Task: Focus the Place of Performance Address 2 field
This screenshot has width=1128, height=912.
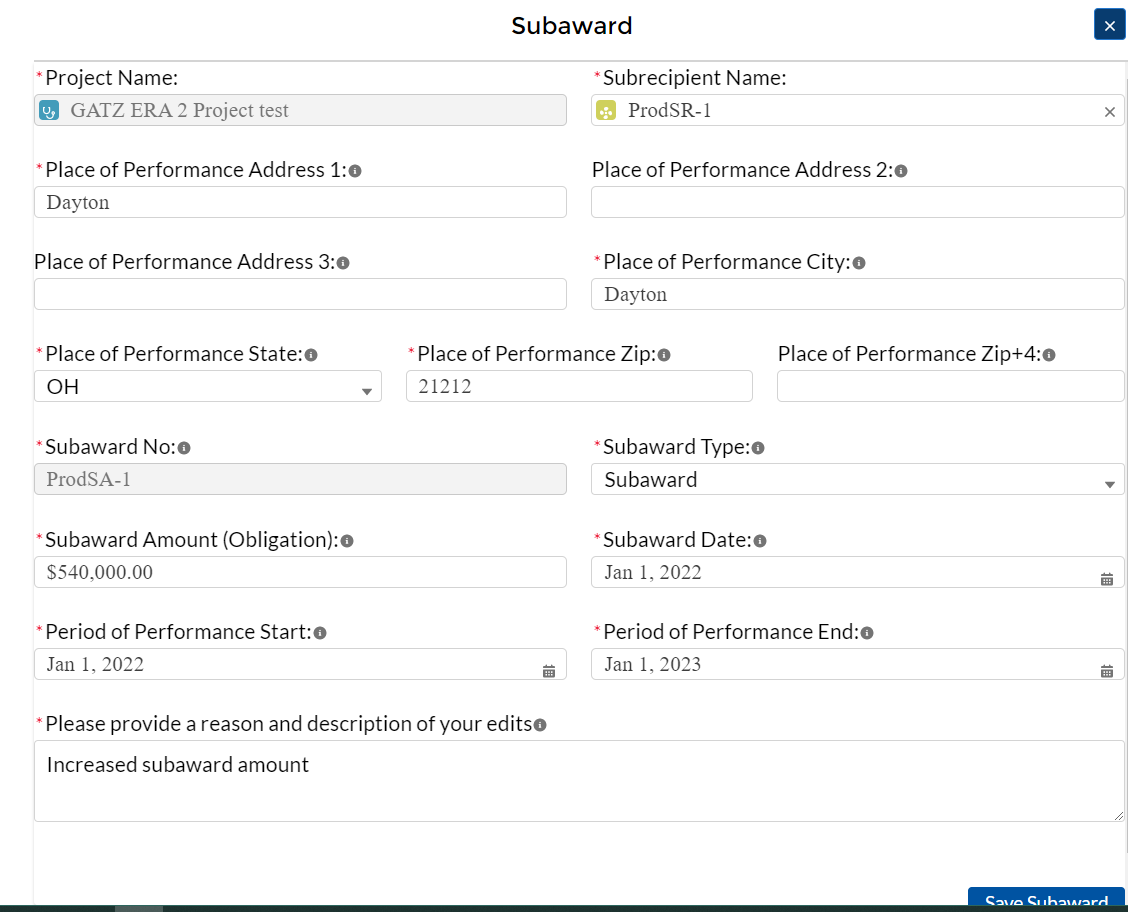Action: coord(857,202)
